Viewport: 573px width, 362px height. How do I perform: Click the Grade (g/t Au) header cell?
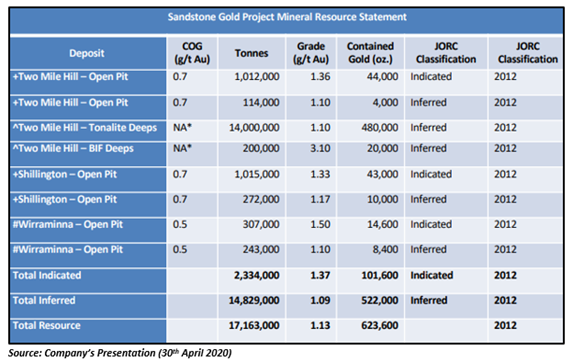[x=311, y=53]
